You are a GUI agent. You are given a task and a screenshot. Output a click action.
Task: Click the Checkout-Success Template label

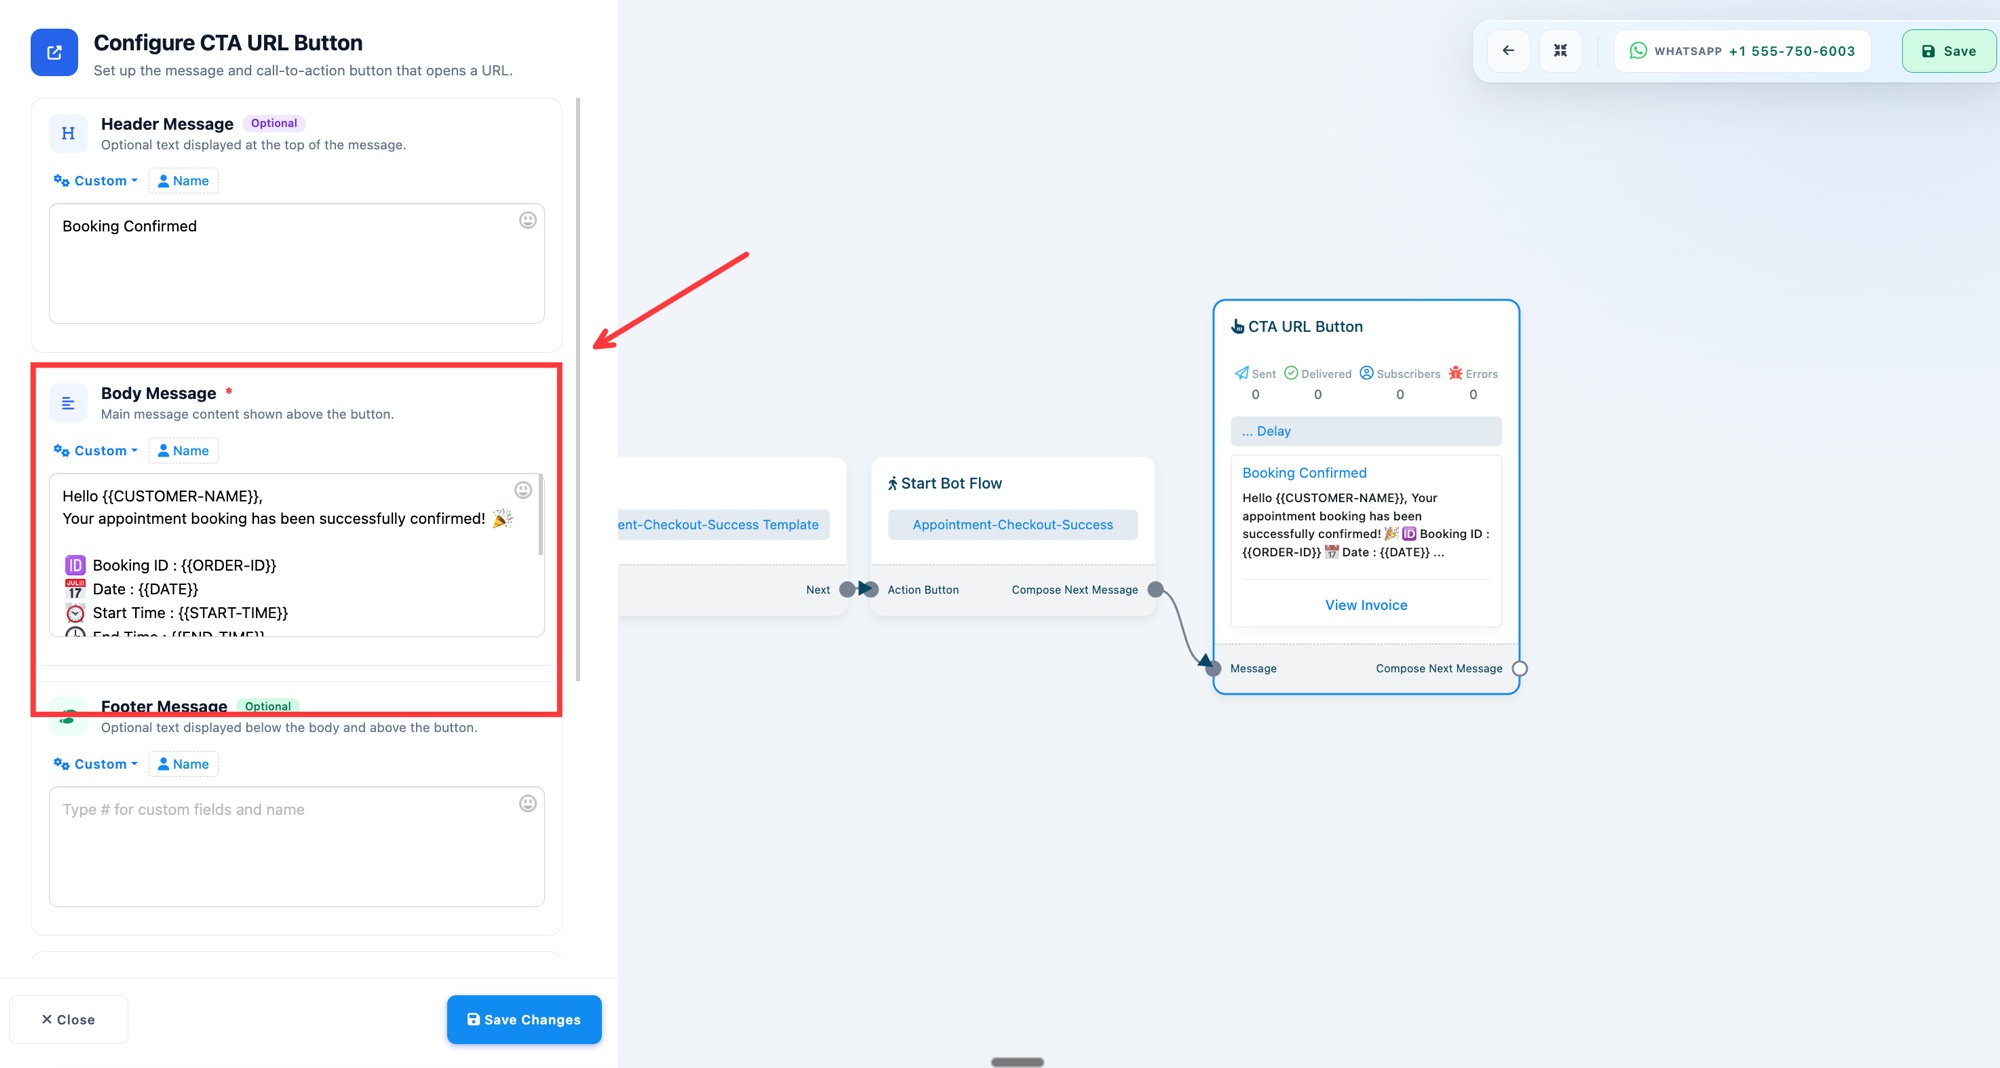(724, 524)
